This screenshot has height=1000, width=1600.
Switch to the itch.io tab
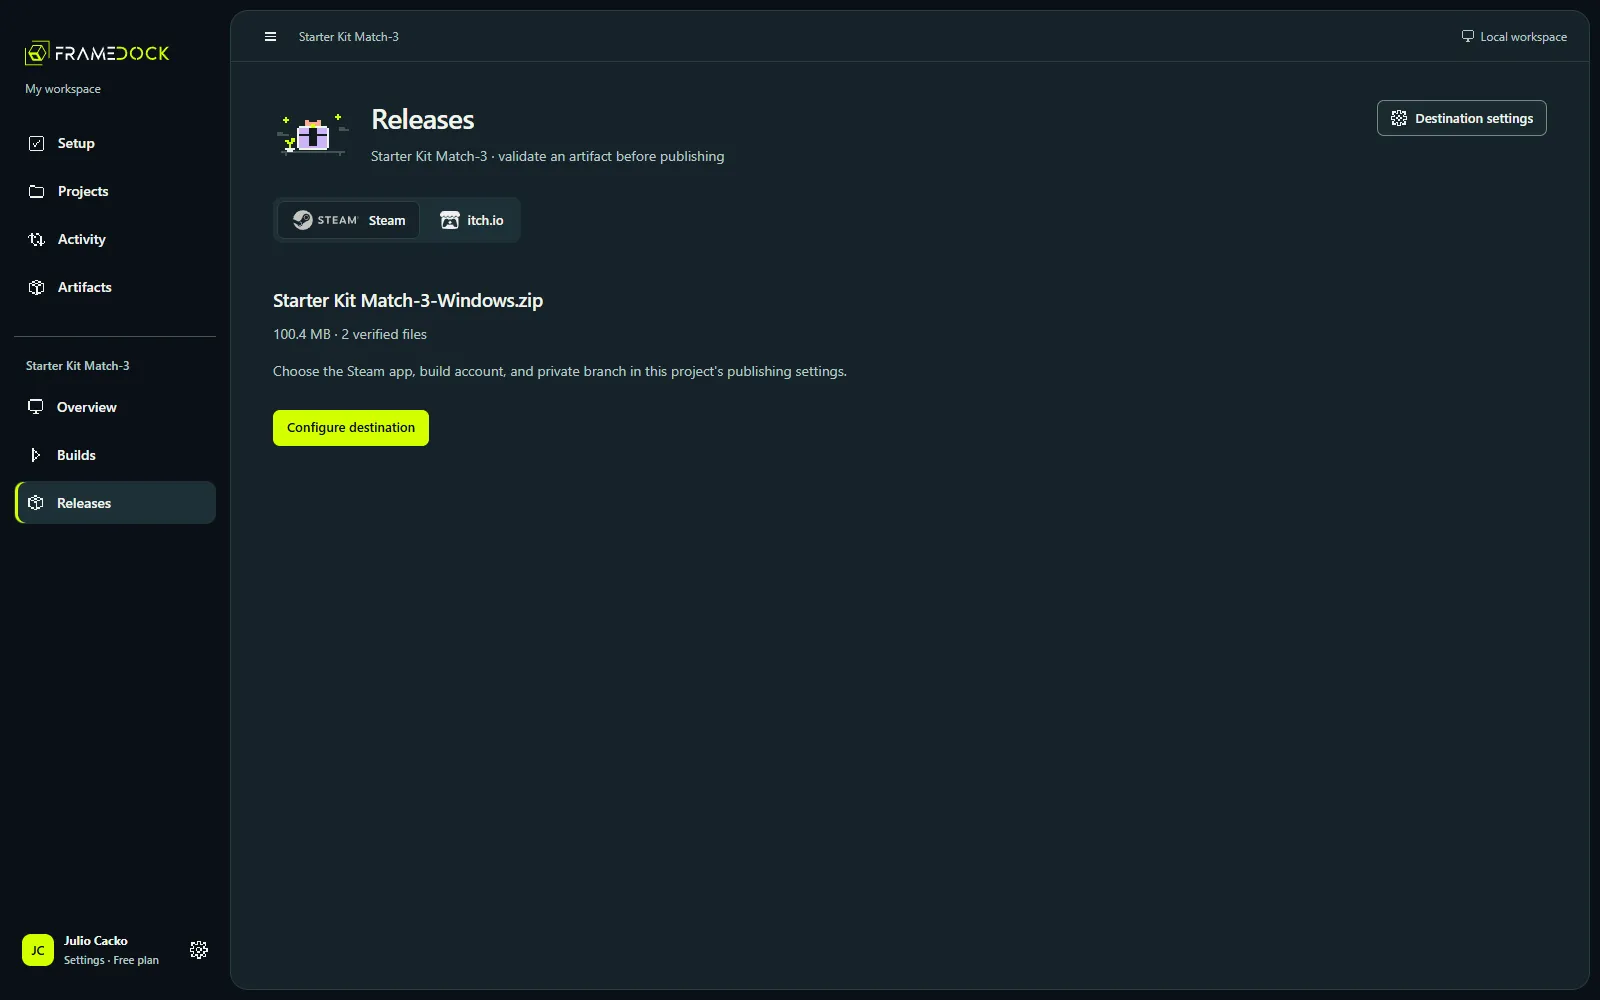pyautogui.click(x=472, y=220)
